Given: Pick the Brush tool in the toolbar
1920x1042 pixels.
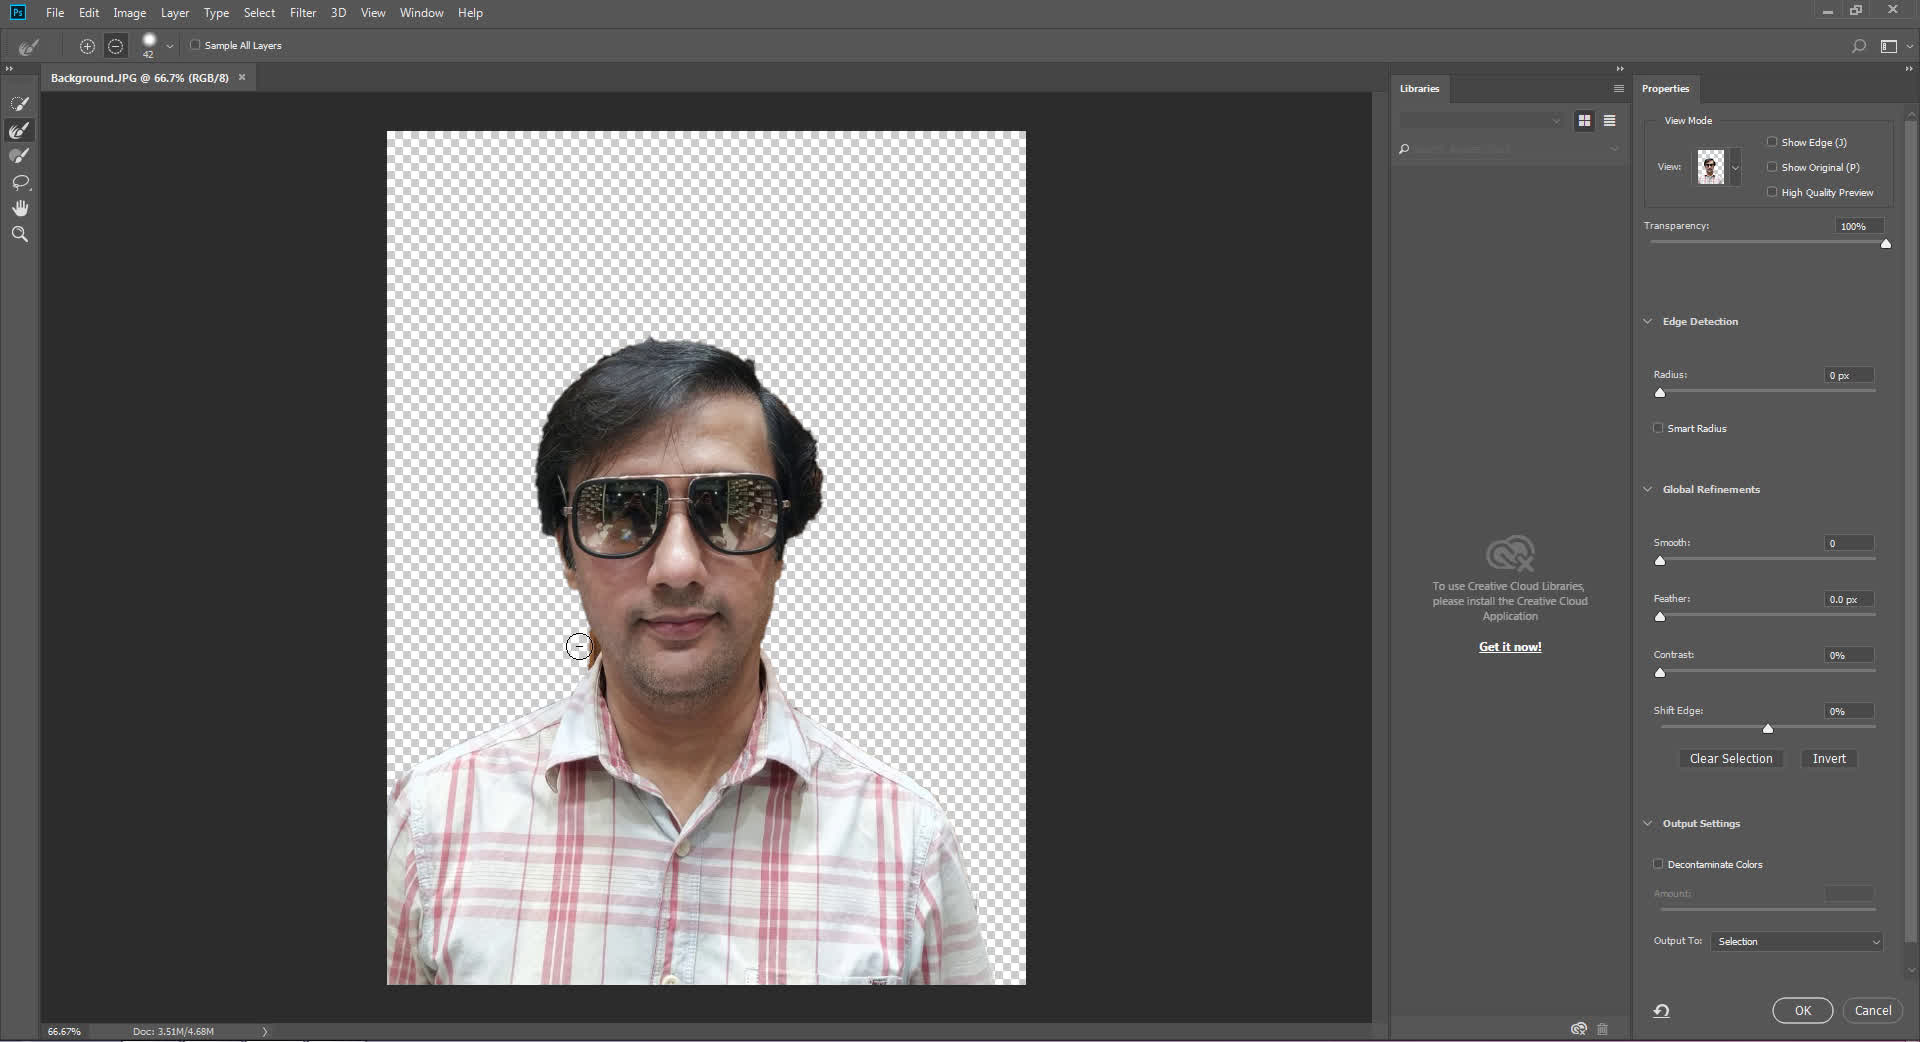Looking at the screenshot, I should coord(19,156).
